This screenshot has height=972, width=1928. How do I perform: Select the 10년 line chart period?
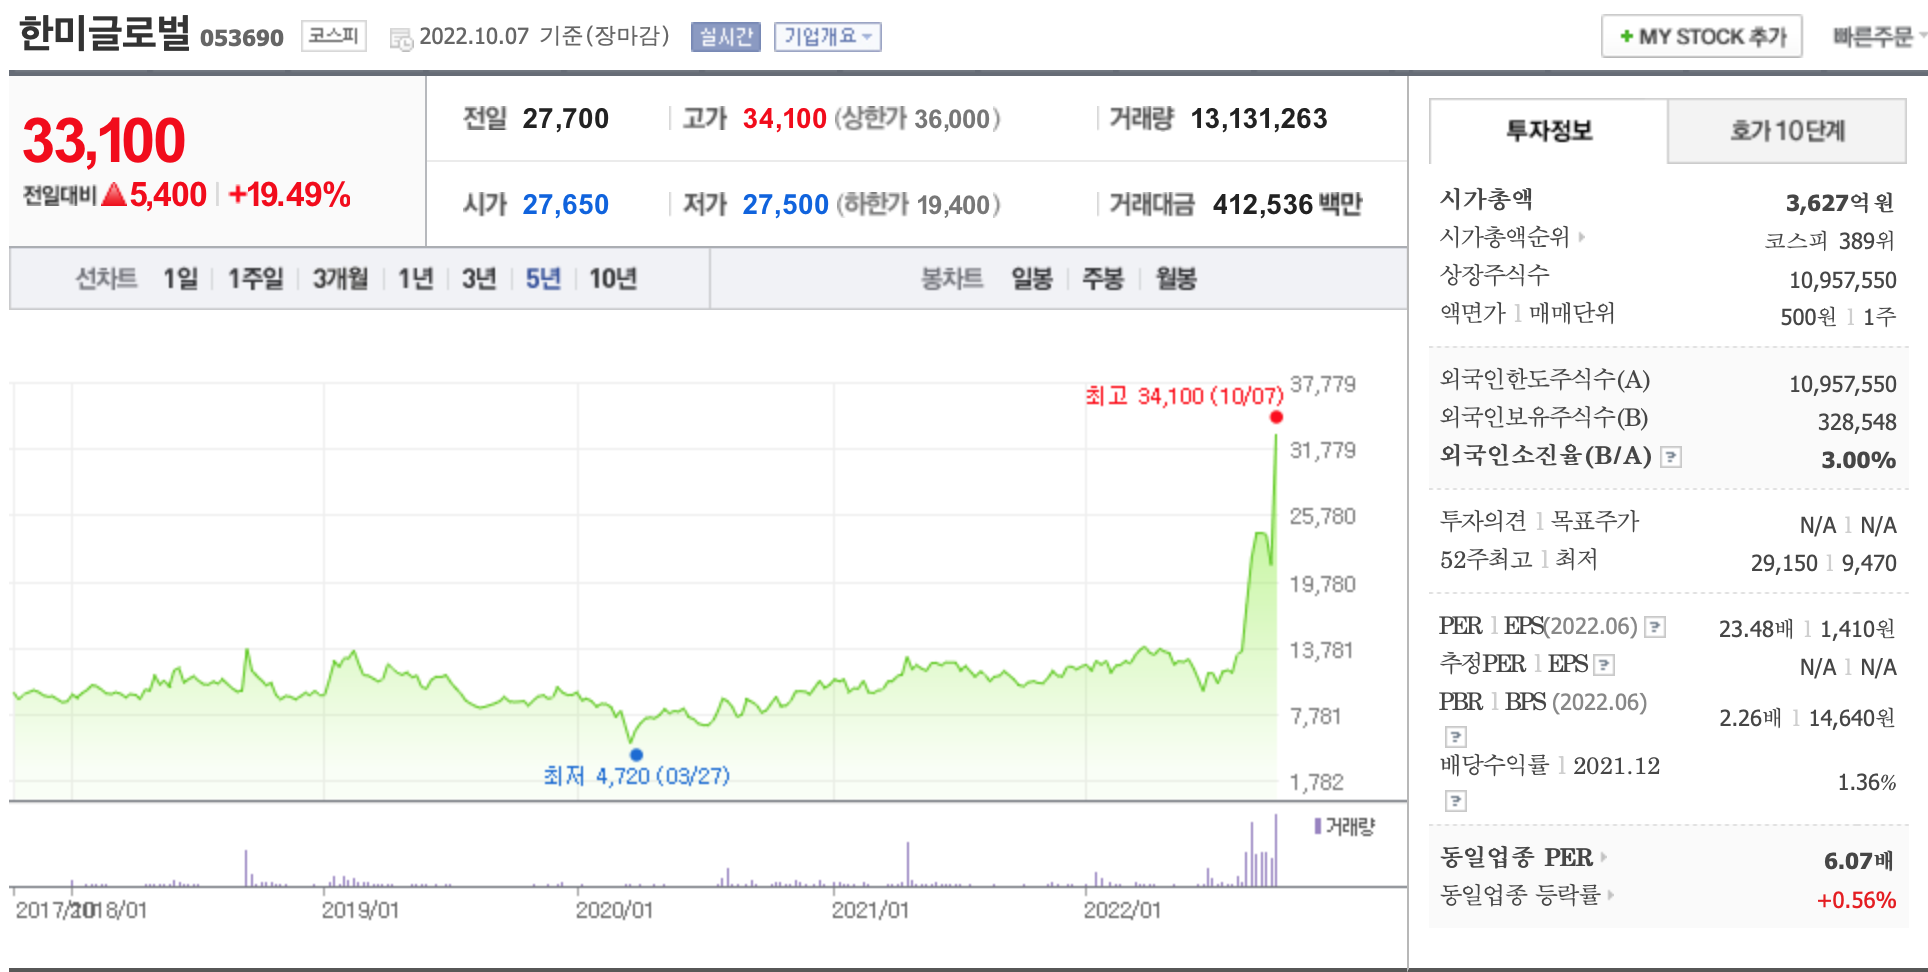(x=613, y=278)
